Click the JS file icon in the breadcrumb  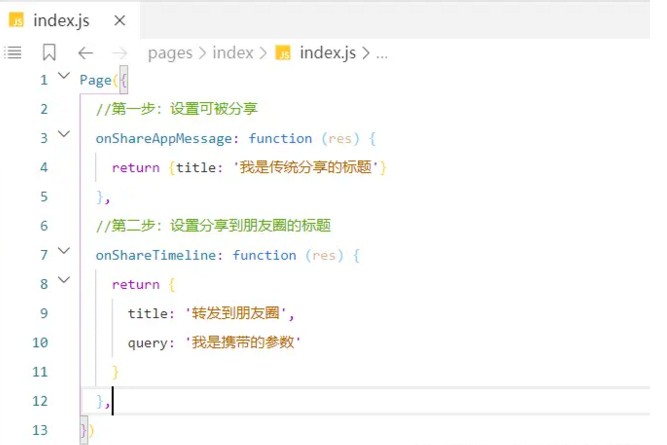pyautogui.click(x=283, y=53)
